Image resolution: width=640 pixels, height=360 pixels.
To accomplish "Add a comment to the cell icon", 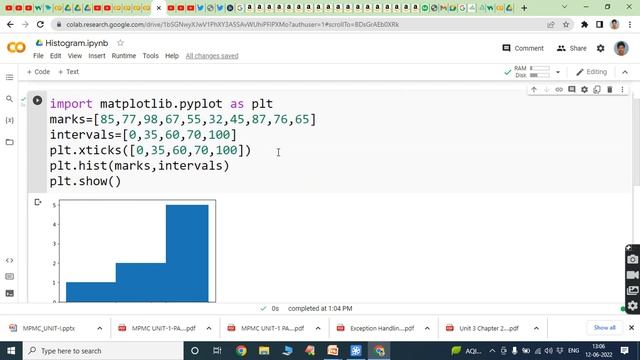I will point(572,89).
